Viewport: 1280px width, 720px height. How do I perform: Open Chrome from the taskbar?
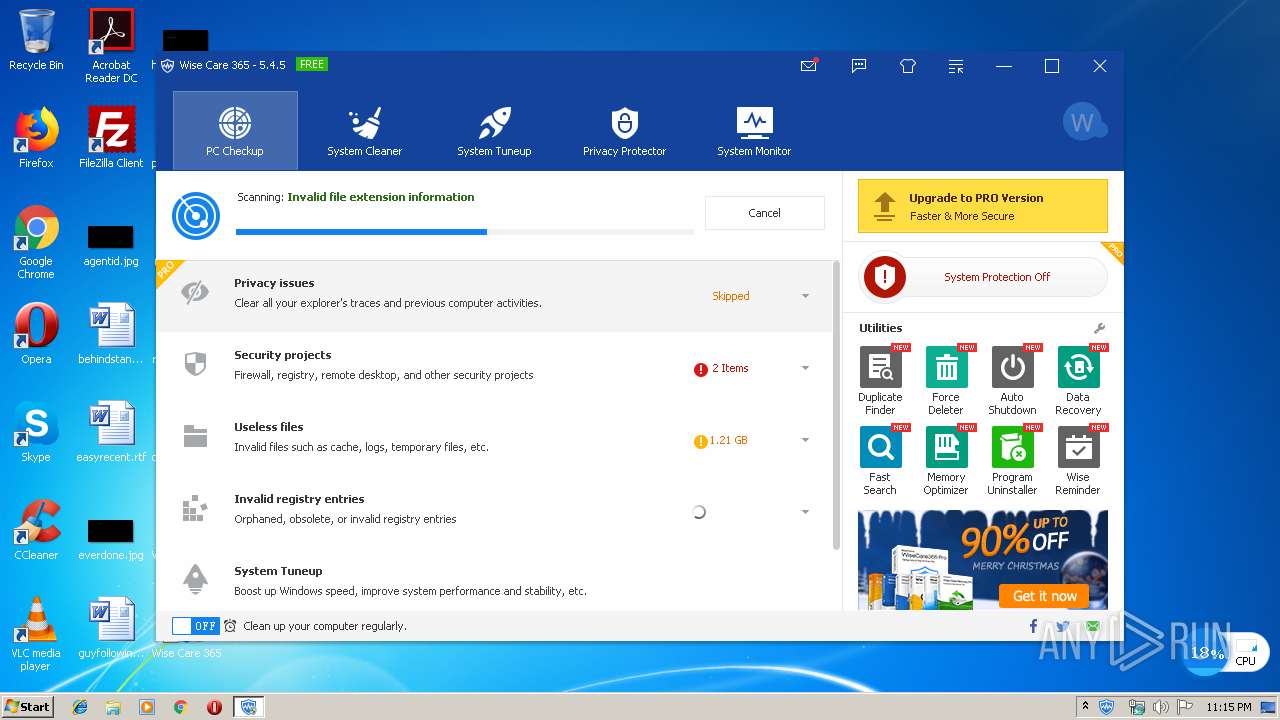(x=180, y=707)
